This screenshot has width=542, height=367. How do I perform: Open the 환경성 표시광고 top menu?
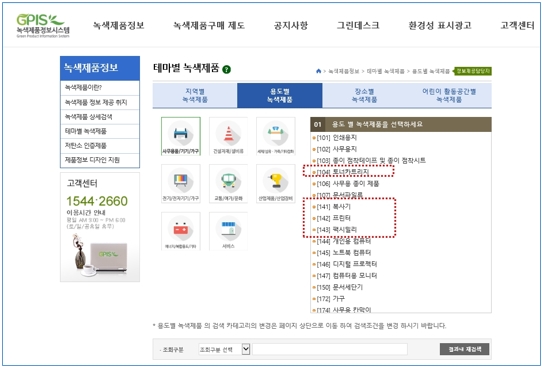(x=440, y=25)
